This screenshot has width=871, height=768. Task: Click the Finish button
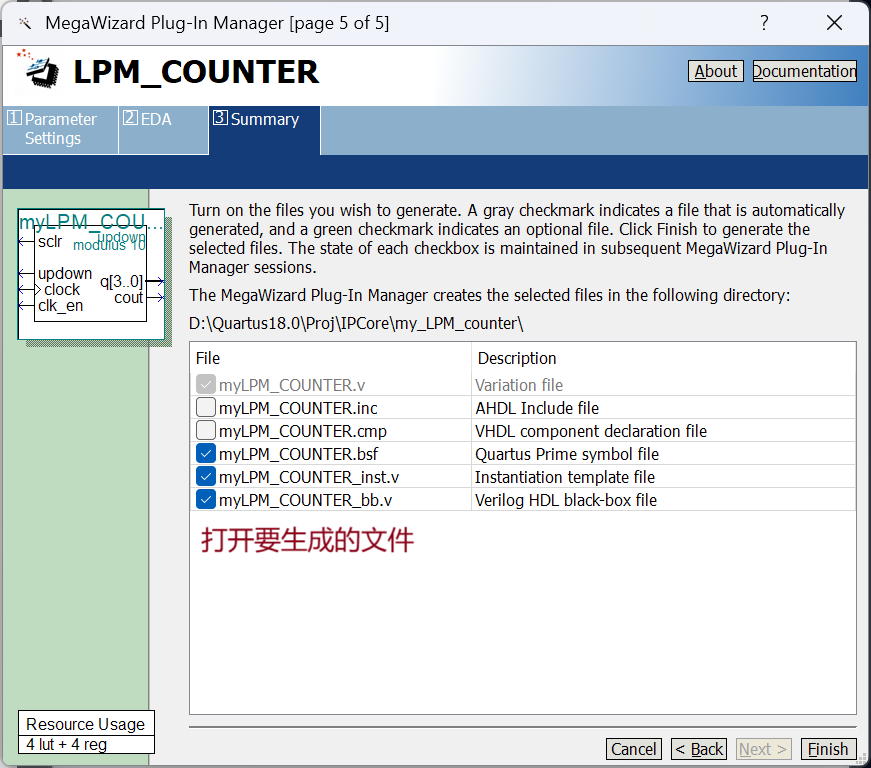pos(828,749)
